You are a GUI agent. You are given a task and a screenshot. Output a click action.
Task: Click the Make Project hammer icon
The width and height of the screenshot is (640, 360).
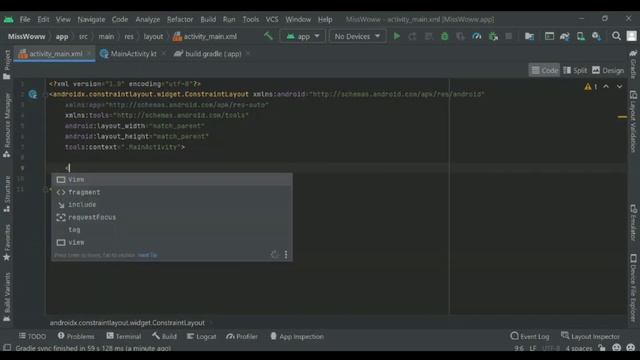[268, 36]
